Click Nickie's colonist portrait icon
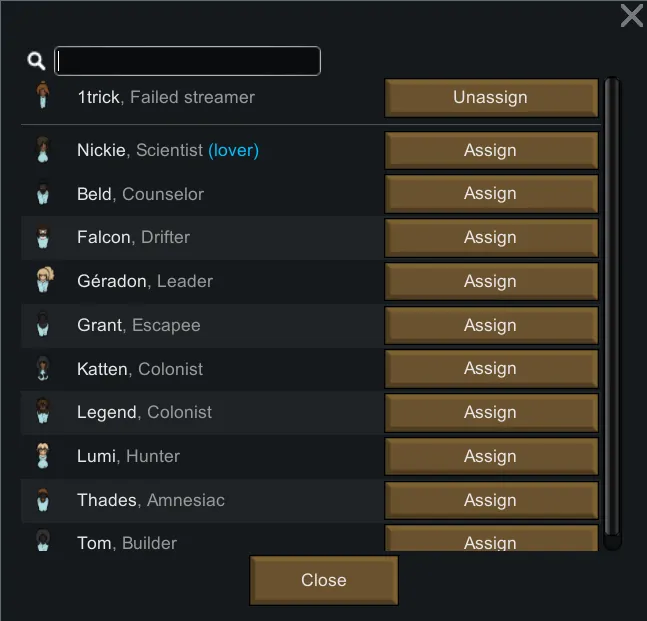 [42, 150]
